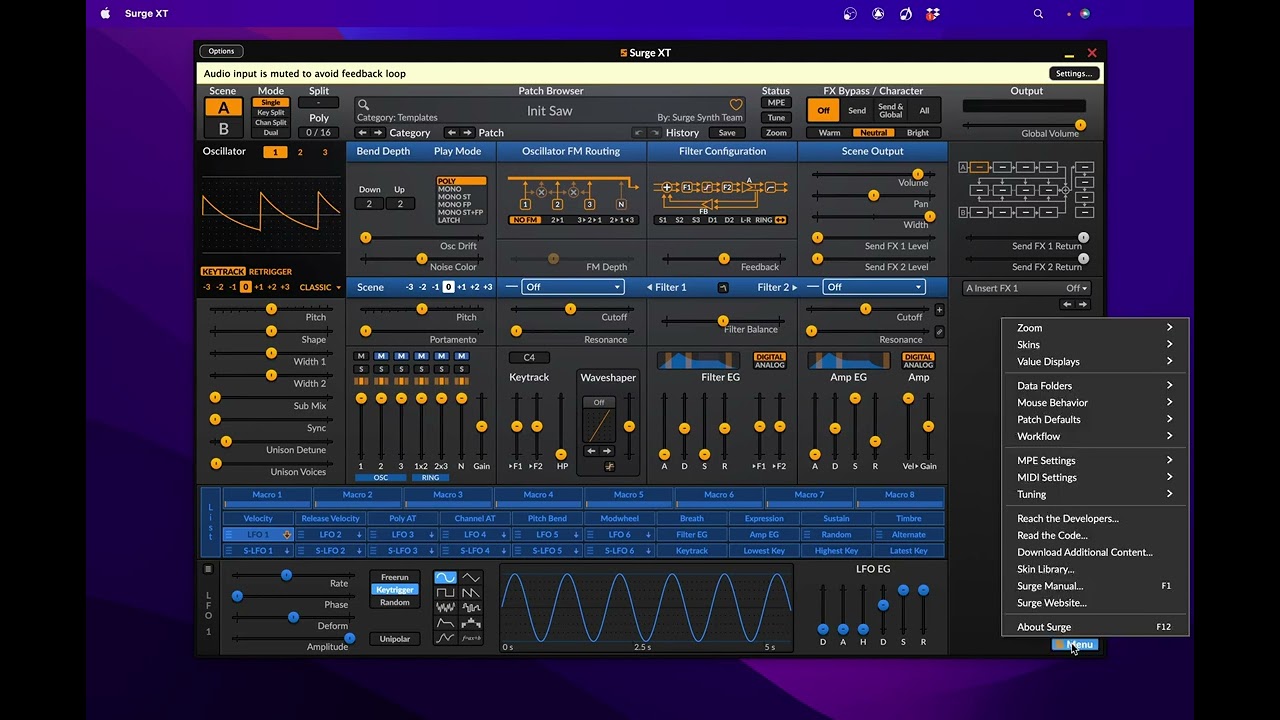Open the Filter 2 type dropdown
Screen dimensions: 1280x720
coord(874,287)
